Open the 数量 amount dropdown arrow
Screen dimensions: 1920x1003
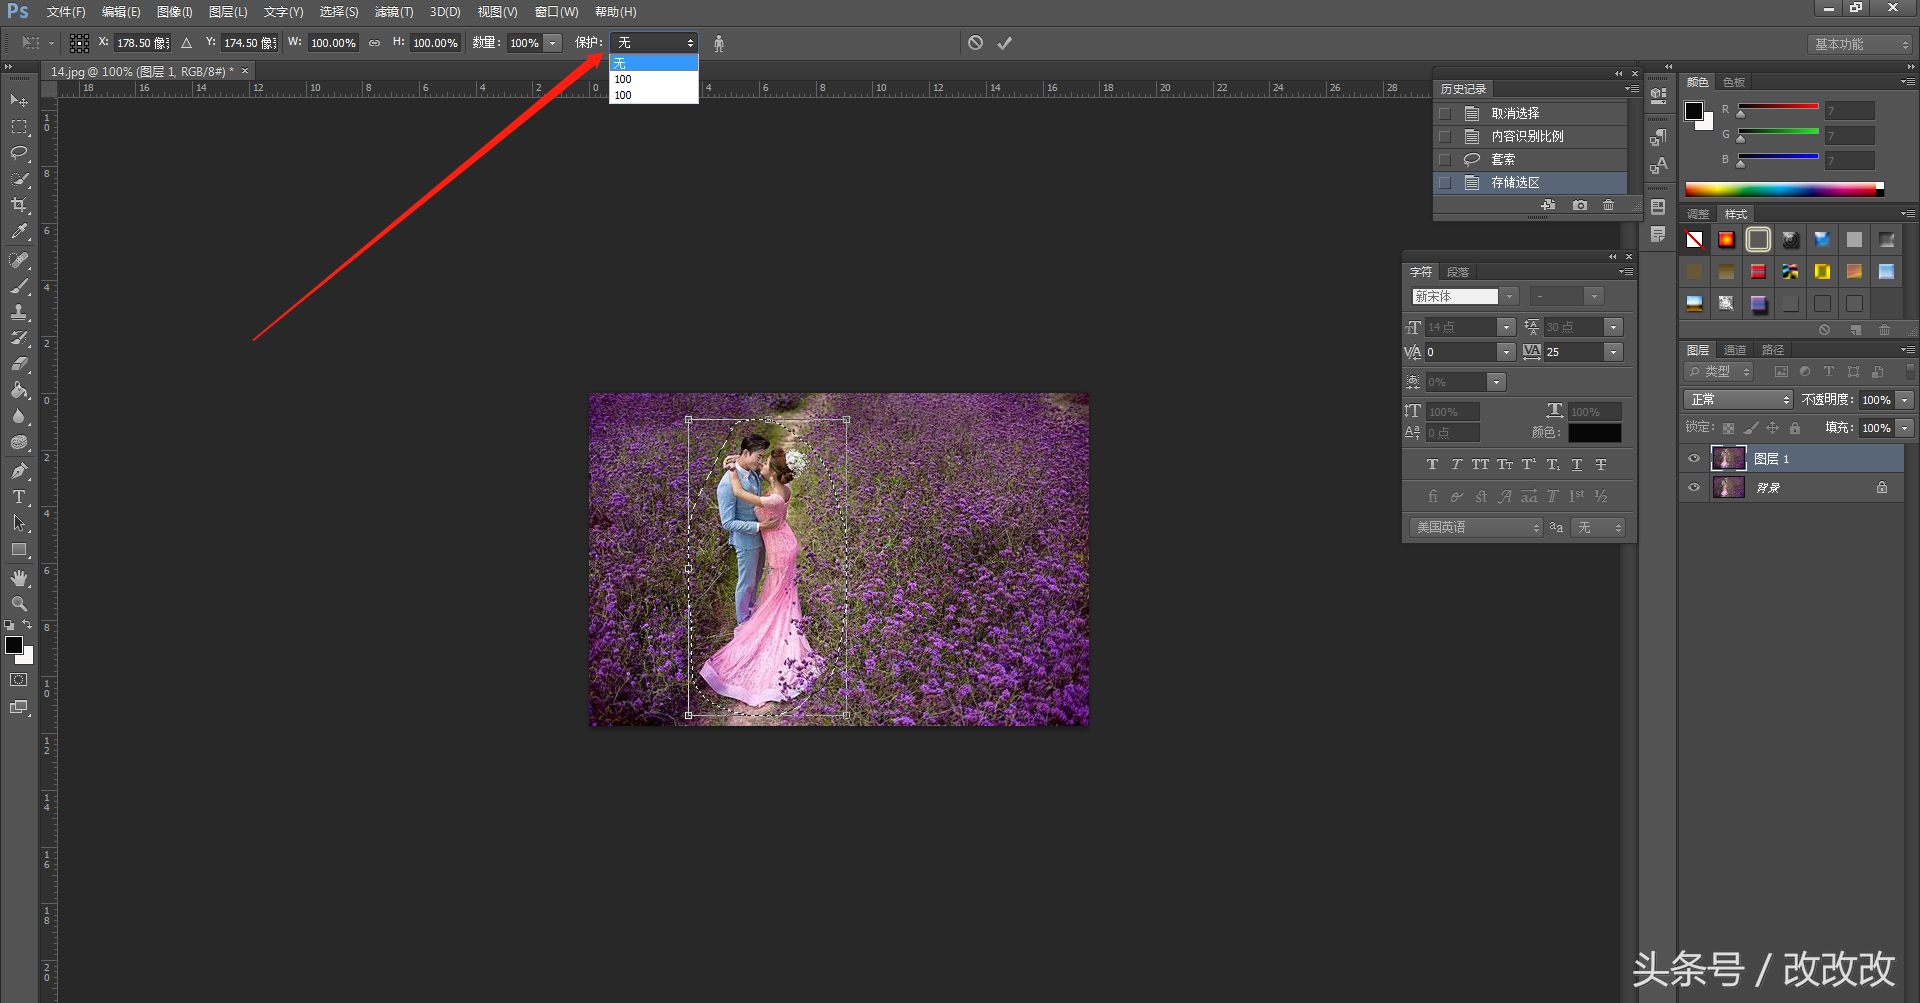[x=553, y=43]
